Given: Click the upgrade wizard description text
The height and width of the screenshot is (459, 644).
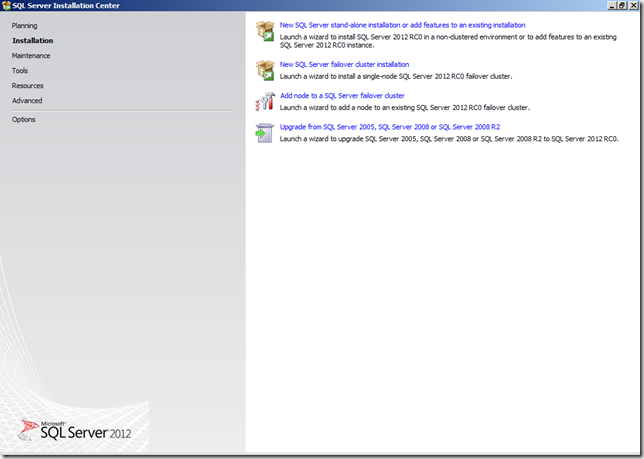Looking at the screenshot, I should pyautogui.click(x=449, y=139).
